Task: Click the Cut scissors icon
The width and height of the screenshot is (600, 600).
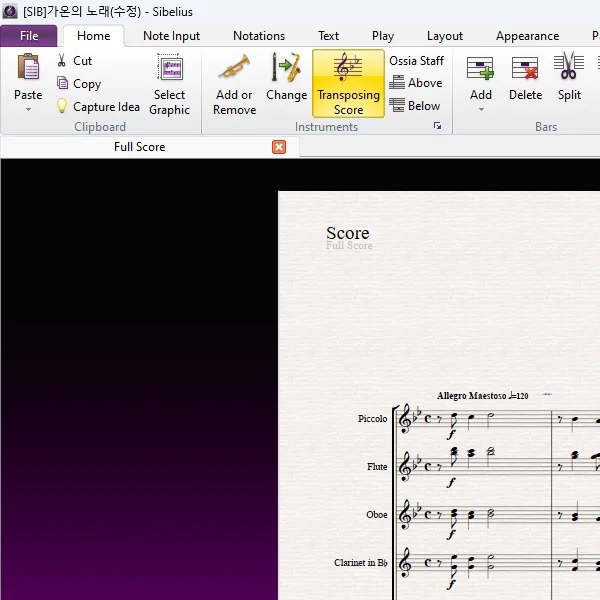Action: pos(63,61)
